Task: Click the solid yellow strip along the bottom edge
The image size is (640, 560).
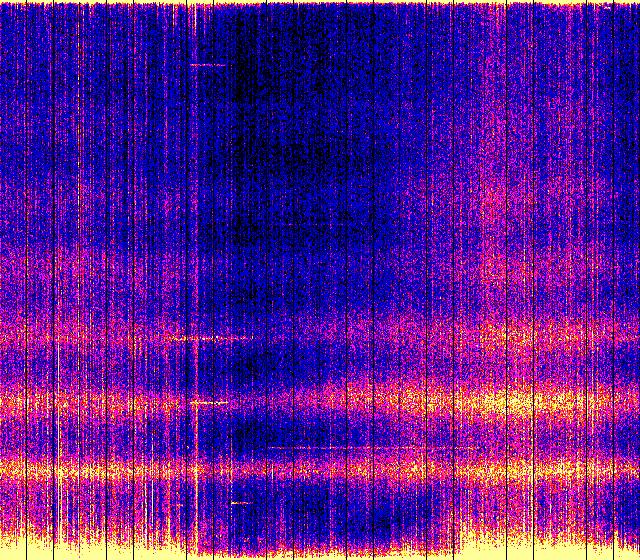Action: coord(320,553)
